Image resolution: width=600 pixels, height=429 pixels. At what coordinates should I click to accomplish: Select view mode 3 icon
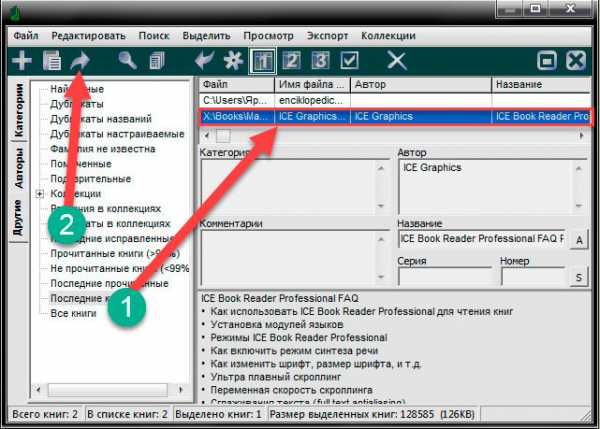(x=321, y=60)
